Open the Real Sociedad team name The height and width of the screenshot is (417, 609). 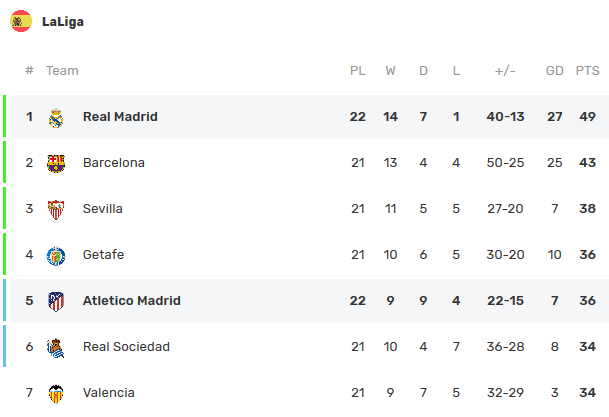tap(126, 346)
